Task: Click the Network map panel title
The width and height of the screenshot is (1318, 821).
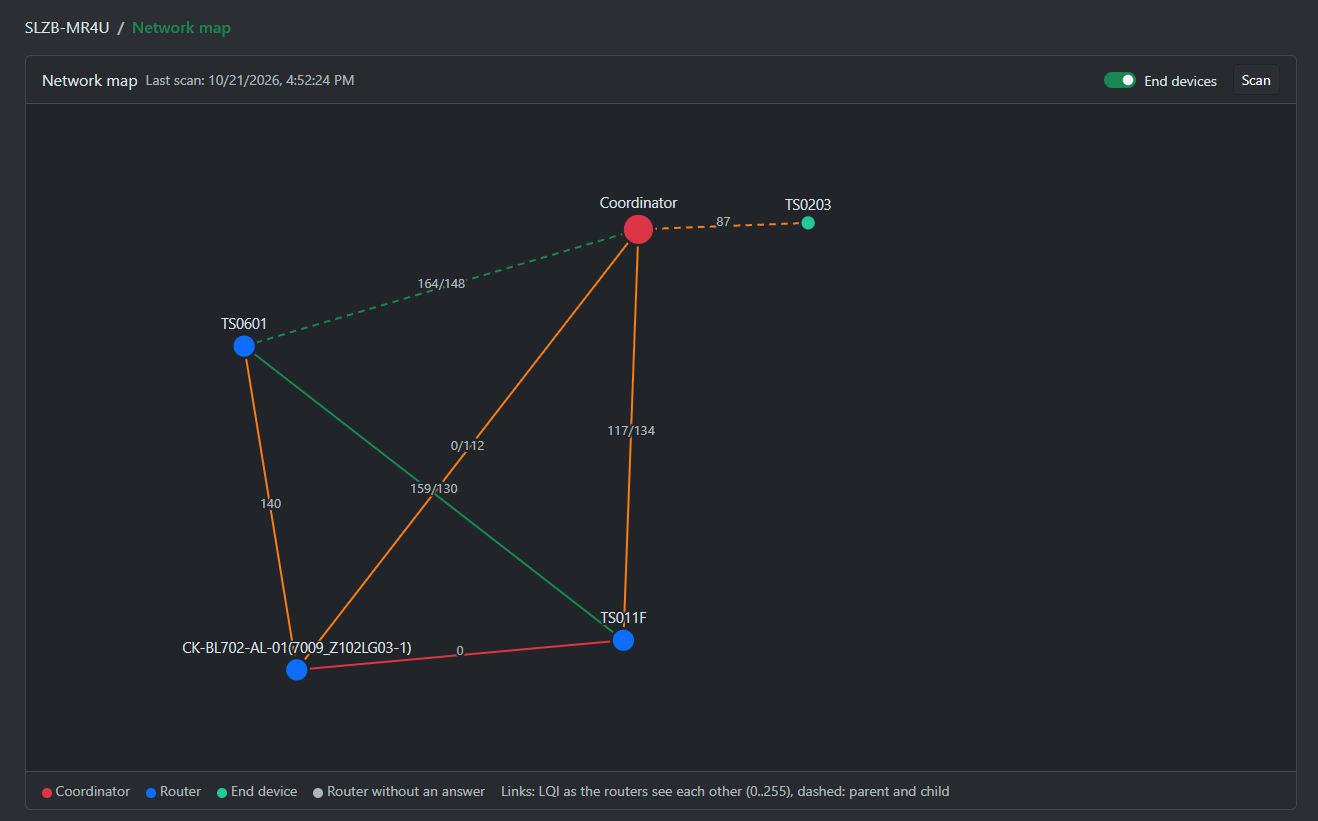Action: pyautogui.click(x=89, y=80)
